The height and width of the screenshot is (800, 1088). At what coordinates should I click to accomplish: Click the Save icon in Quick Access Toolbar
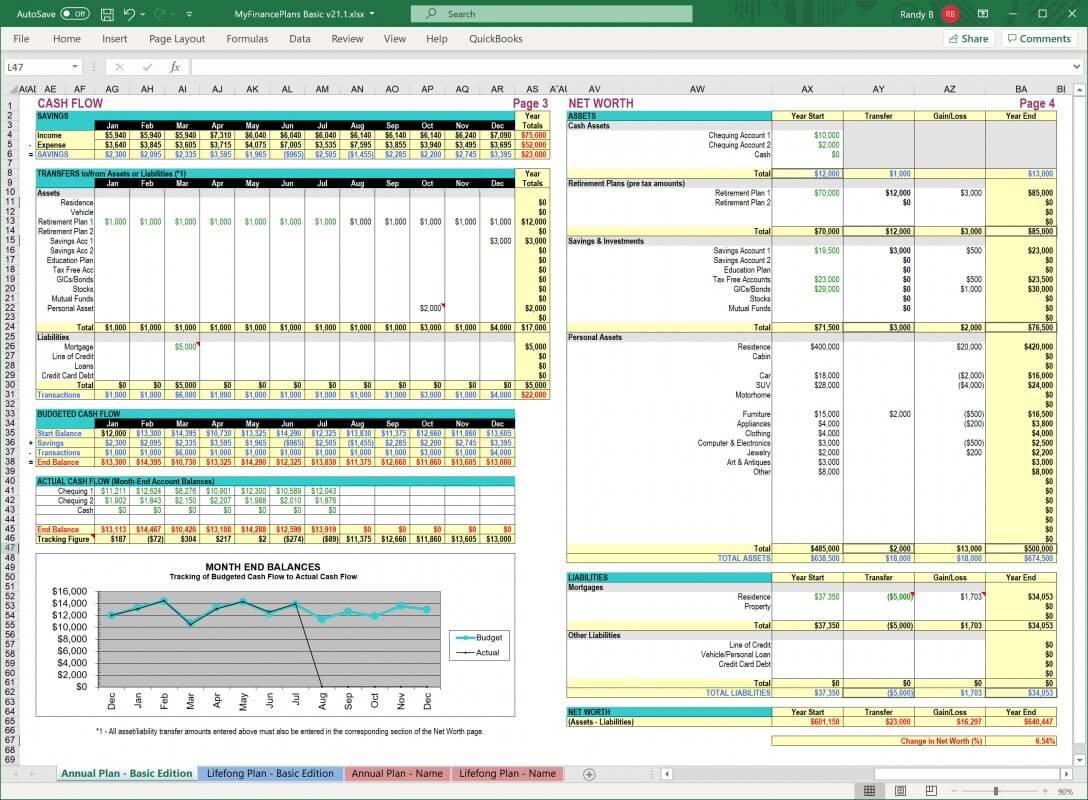[107, 13]
